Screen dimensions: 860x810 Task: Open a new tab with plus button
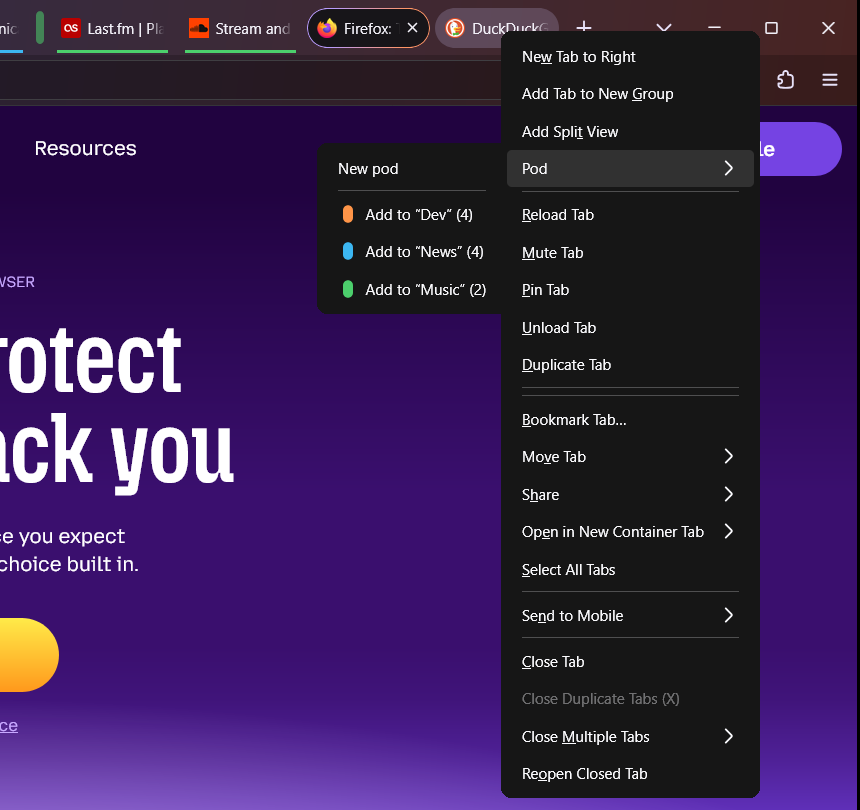[x=584, y=26]
